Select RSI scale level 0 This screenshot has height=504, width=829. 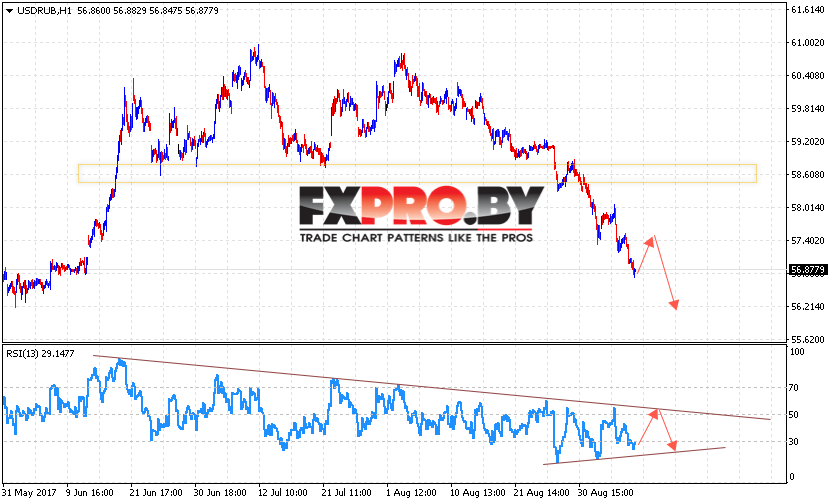pyautogui.click(x=791, y=476)
